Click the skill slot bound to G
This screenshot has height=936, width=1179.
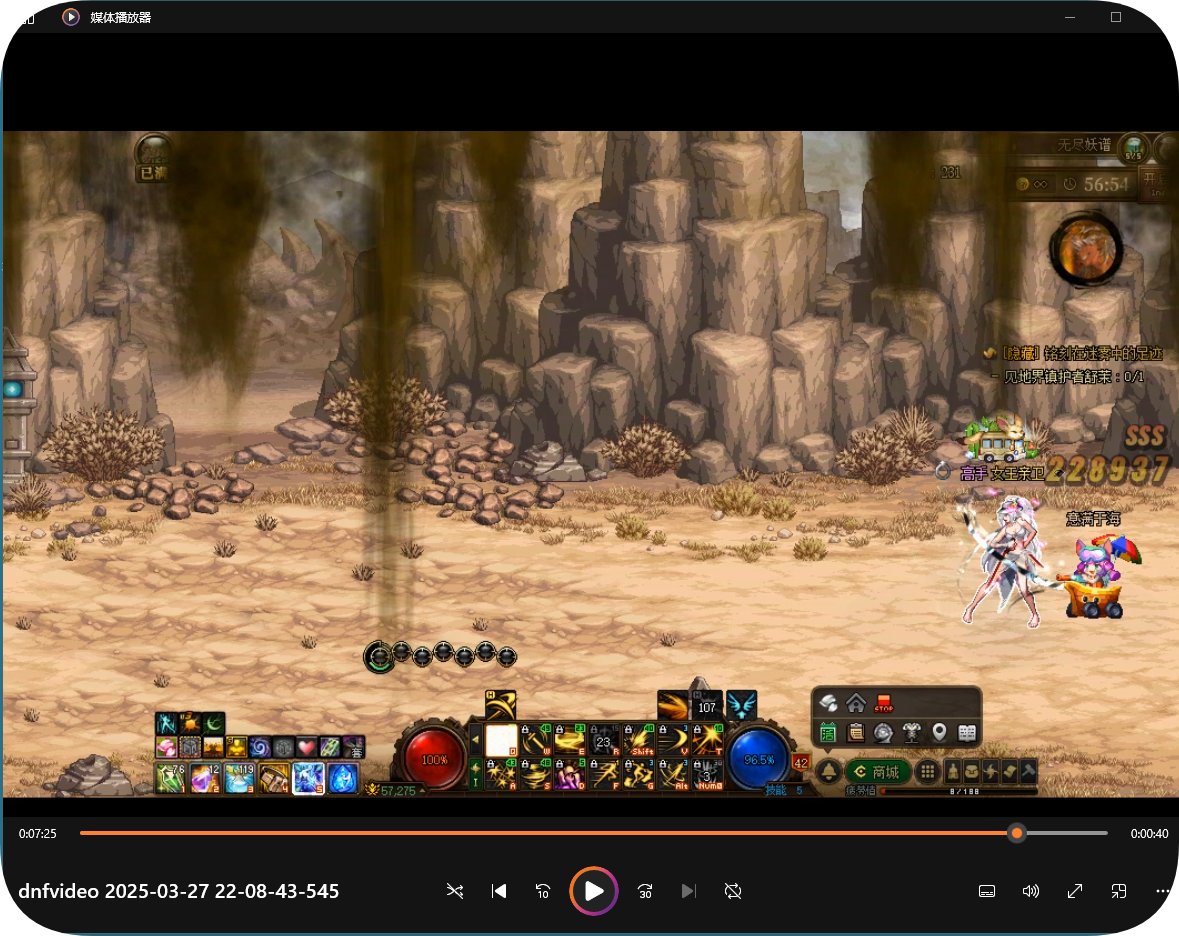coord(639,774)
